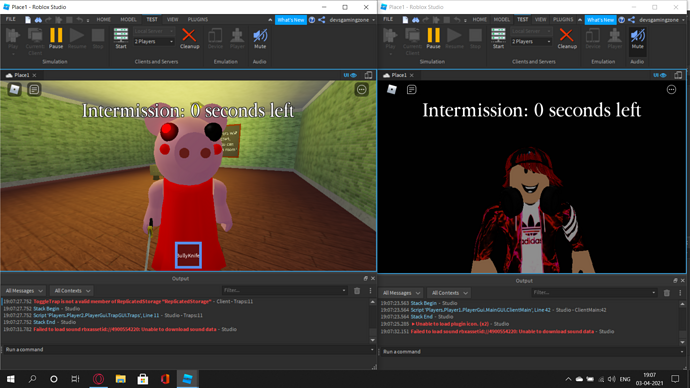Click Cleanup in the left Roblox Studio window

(x=189, y=38)
